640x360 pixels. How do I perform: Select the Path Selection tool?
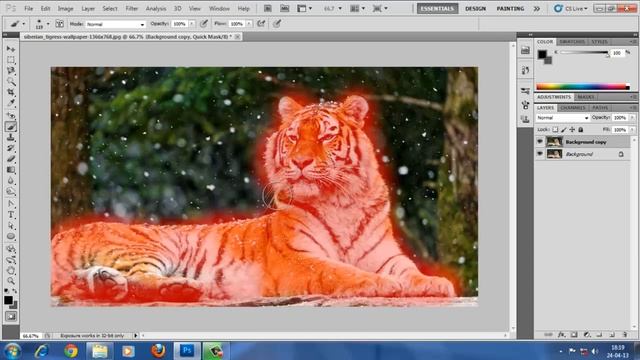11,226
